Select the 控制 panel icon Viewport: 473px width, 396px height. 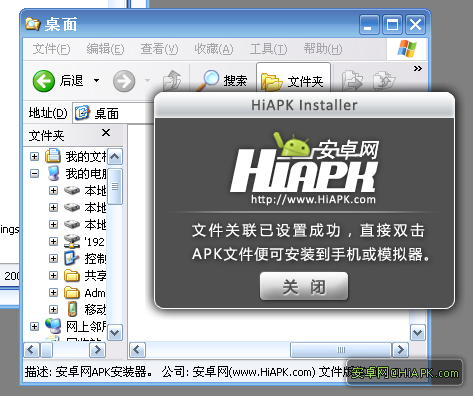tap(72, 258)
